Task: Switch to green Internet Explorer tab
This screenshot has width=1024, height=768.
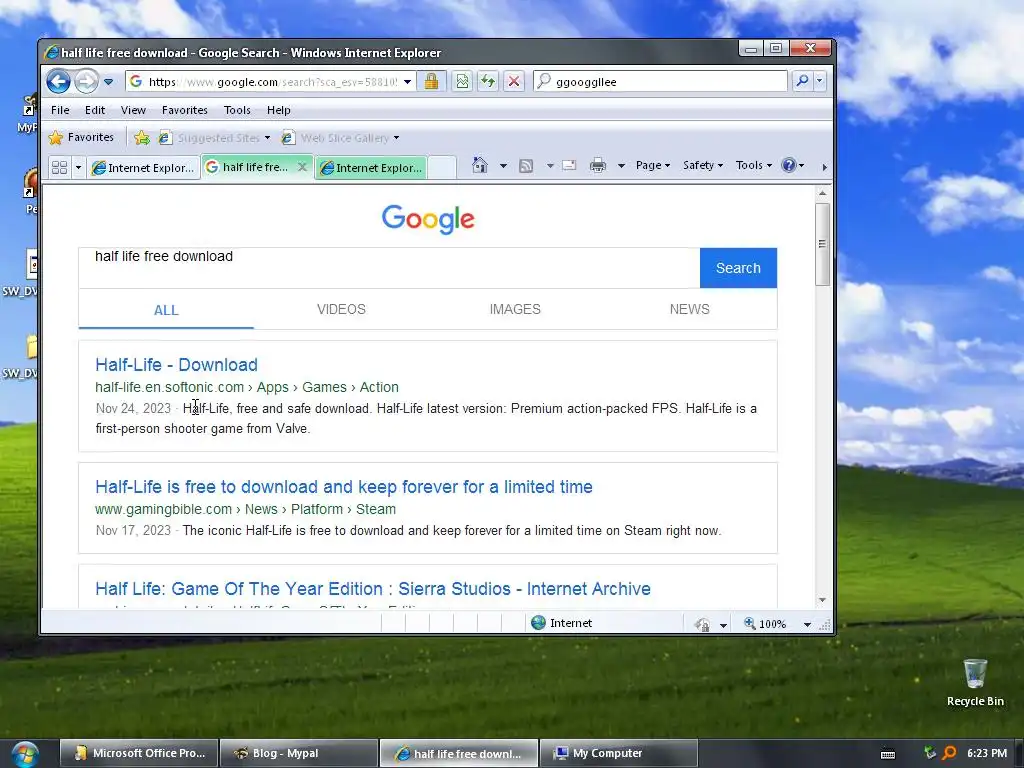Action: coord(371,167)
